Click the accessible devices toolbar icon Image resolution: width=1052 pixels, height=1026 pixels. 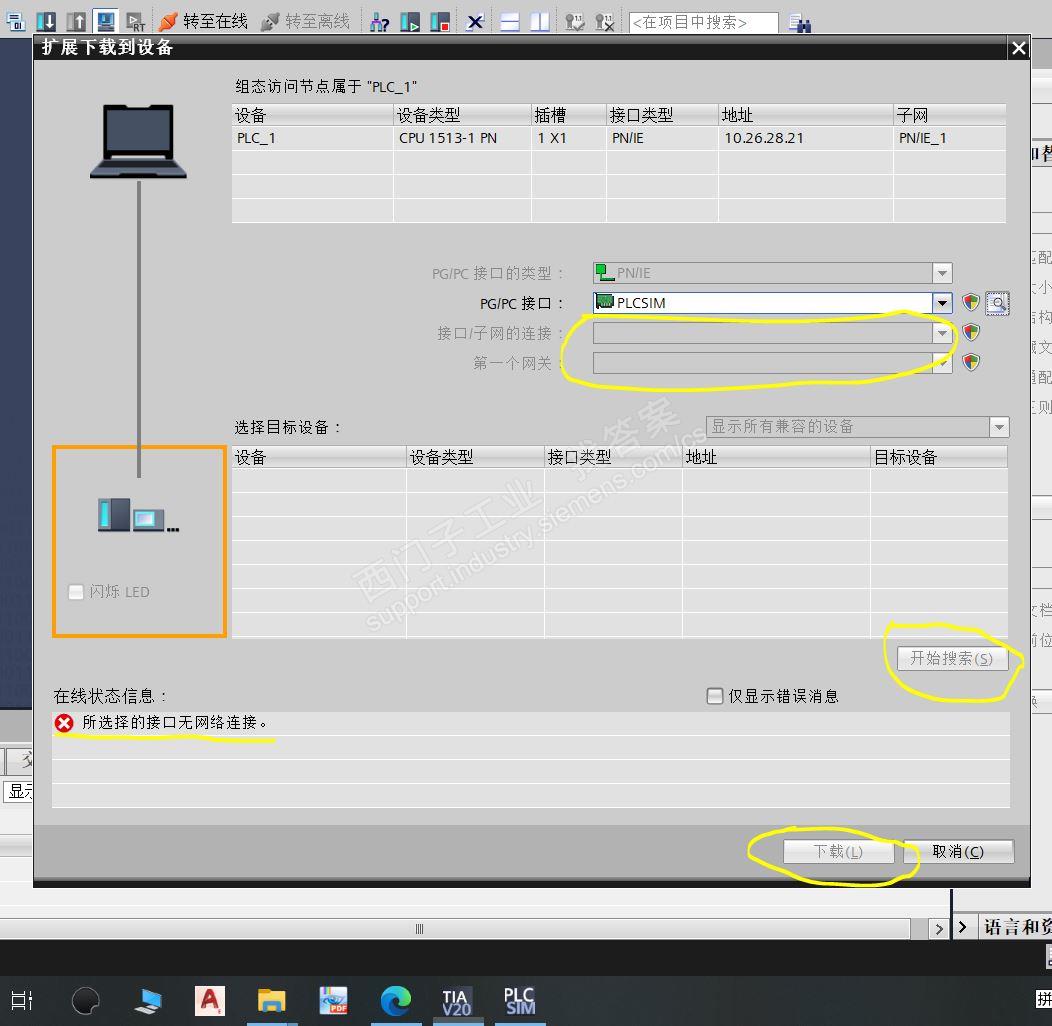point(380,22)
